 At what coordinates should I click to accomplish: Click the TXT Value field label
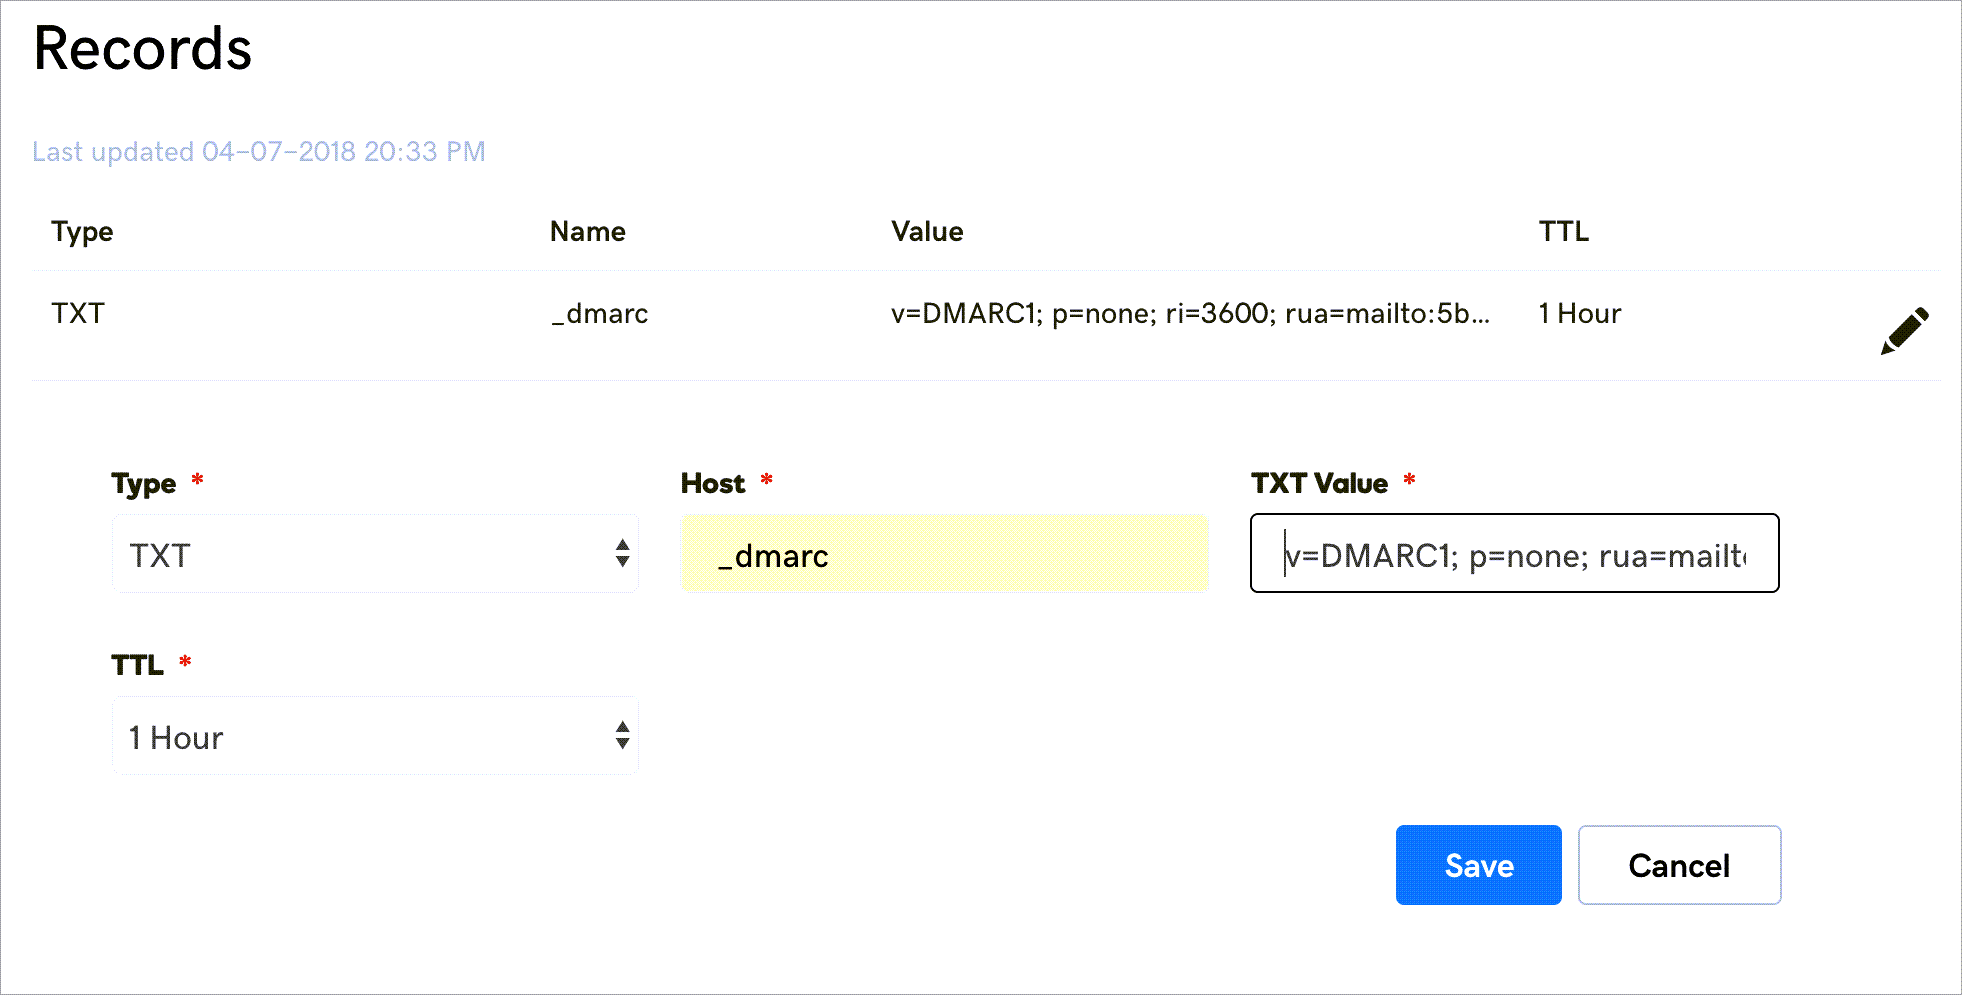1319,484
